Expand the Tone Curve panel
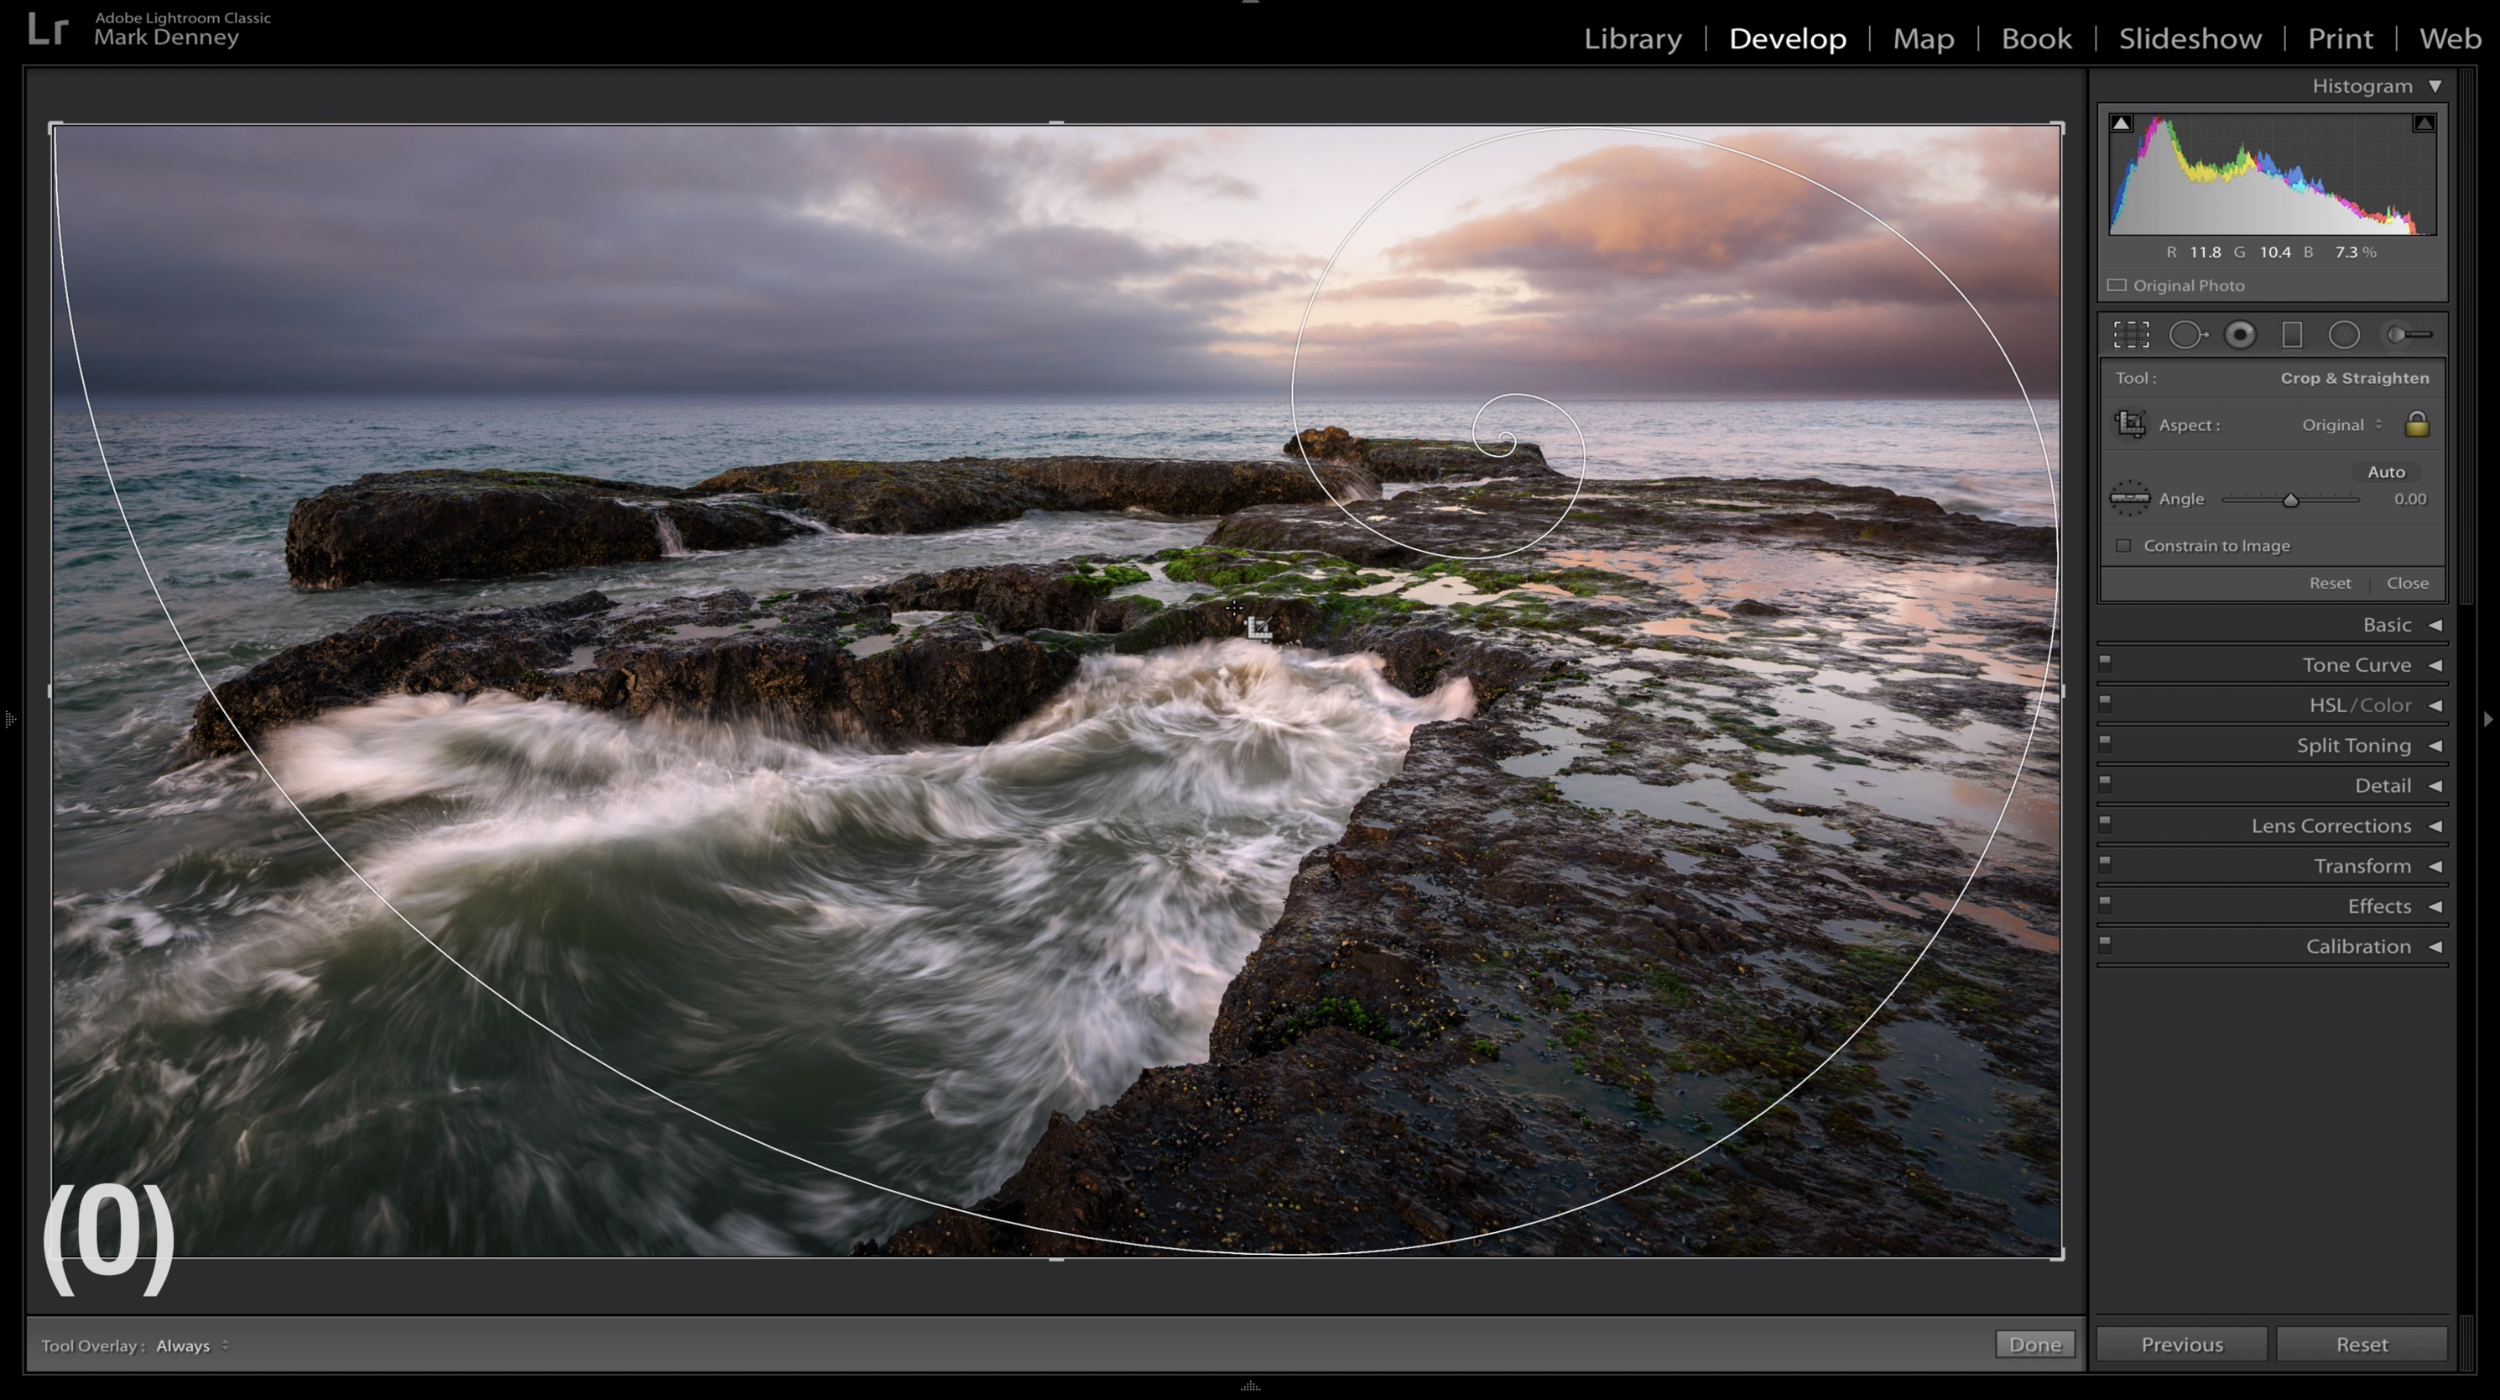 coord(2356,665)
